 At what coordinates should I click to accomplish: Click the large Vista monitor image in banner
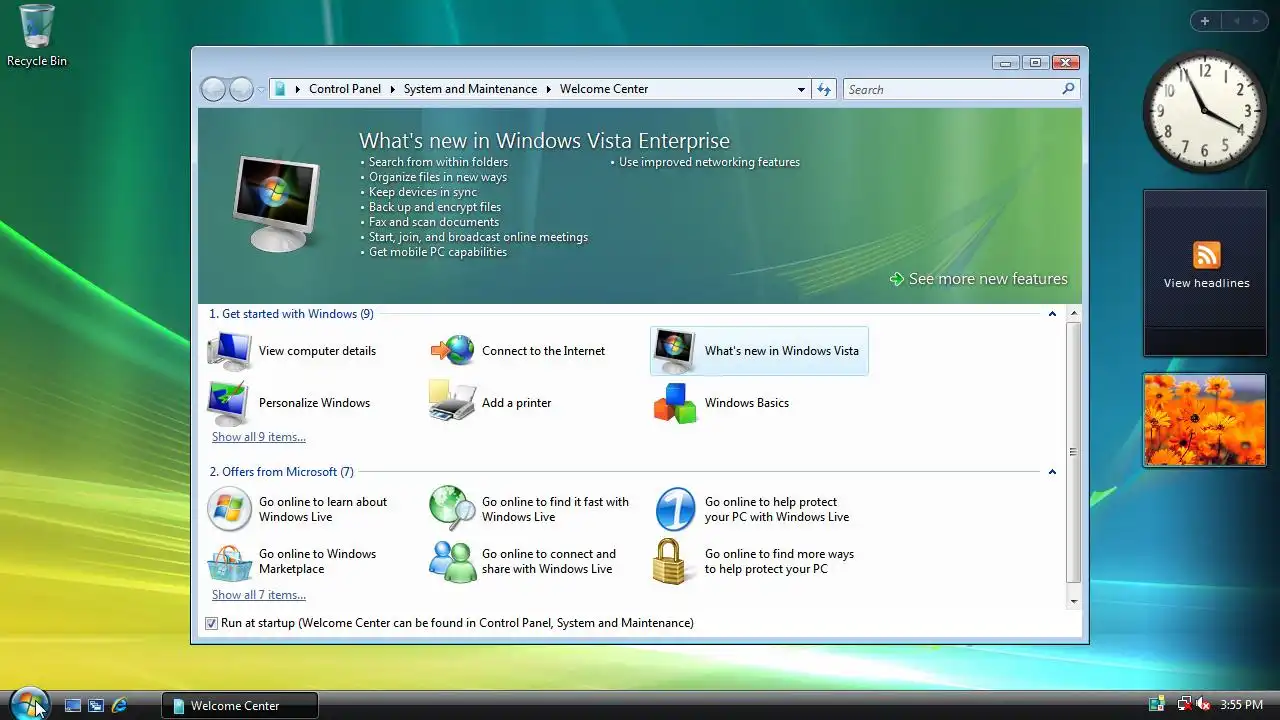click(x=275, y=205)
